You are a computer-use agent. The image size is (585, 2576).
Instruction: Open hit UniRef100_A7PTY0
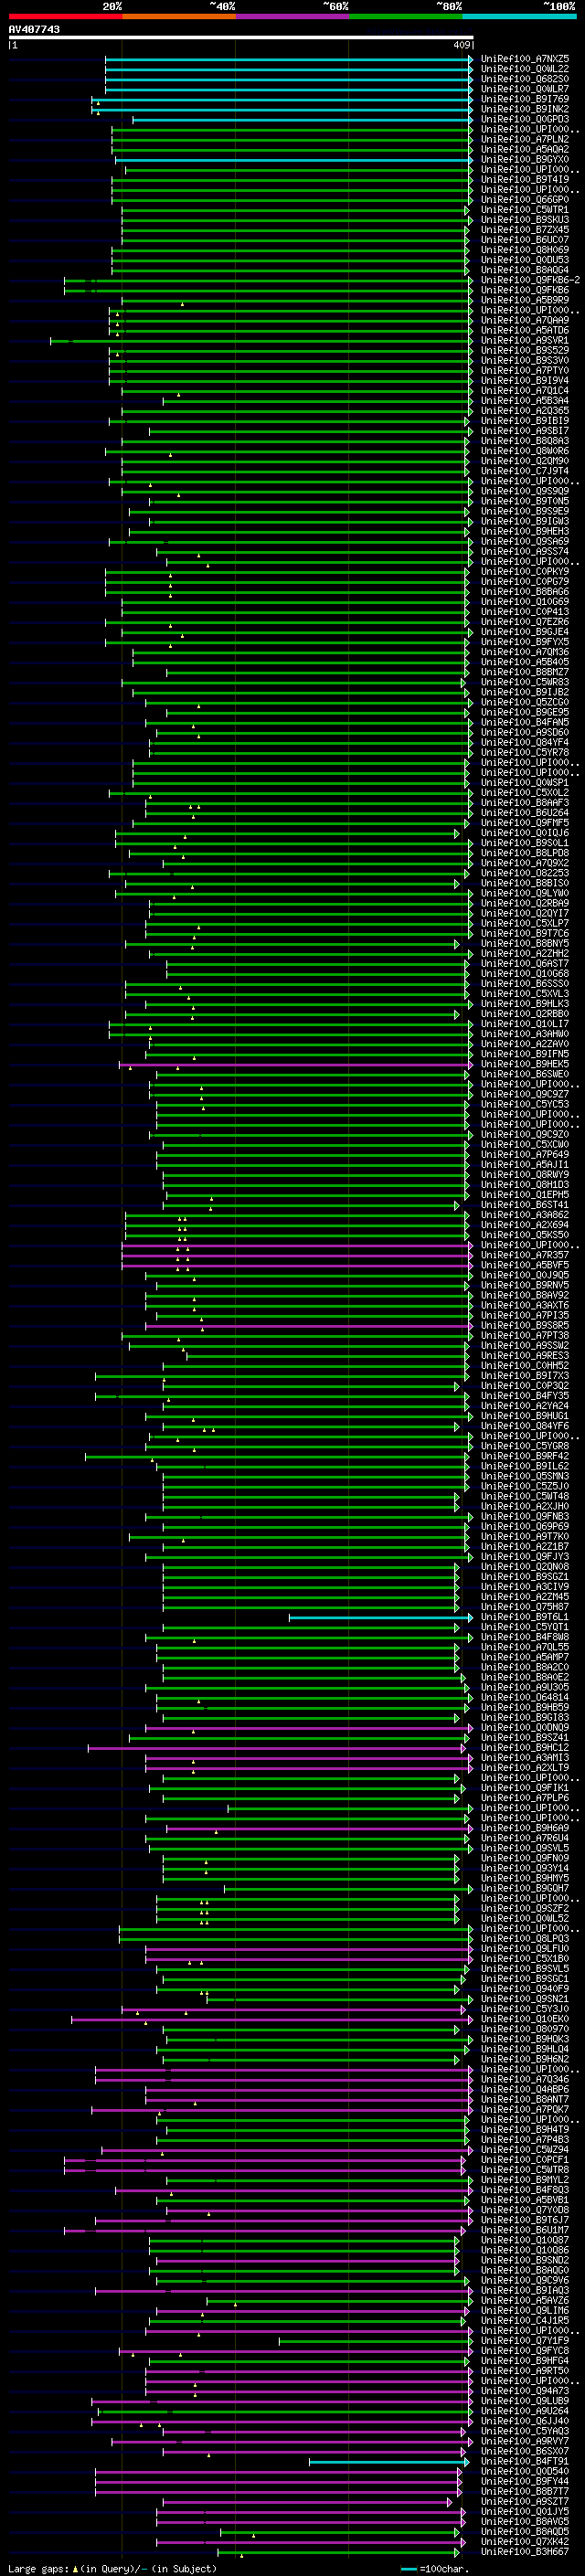click(524, 370)
